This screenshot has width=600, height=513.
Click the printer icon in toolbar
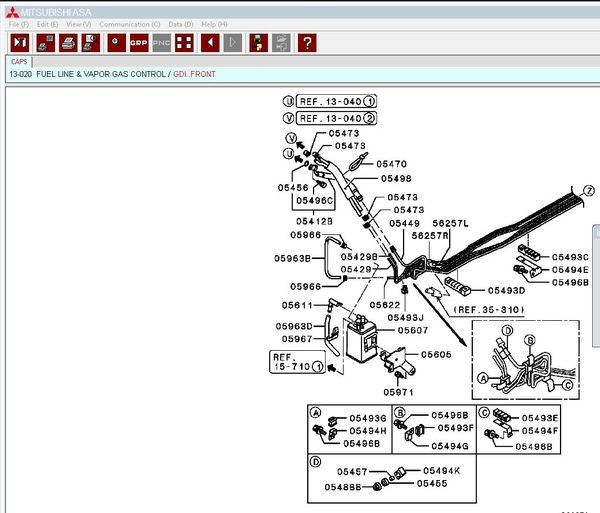tap(68, 42)
